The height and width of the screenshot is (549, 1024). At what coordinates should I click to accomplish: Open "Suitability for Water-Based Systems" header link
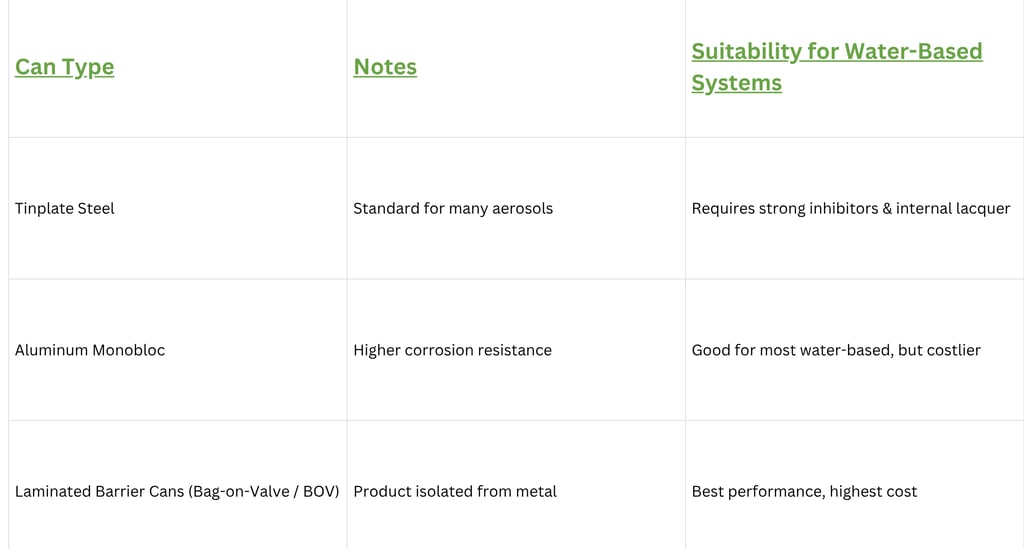836,51
